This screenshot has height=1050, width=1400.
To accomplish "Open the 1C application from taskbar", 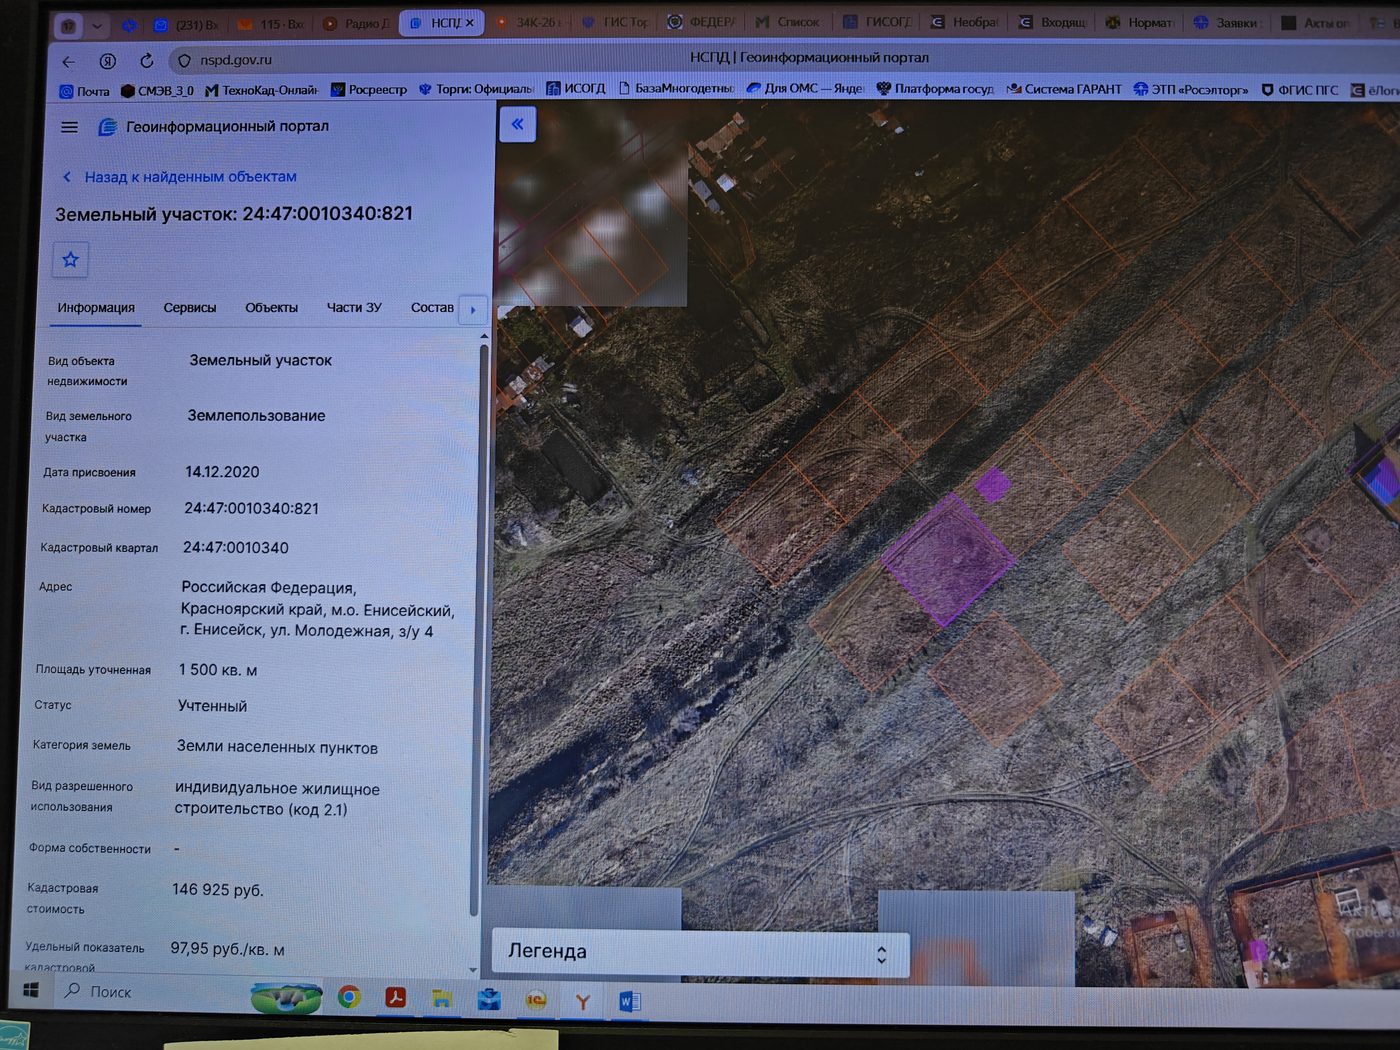I will (536, 1000).
